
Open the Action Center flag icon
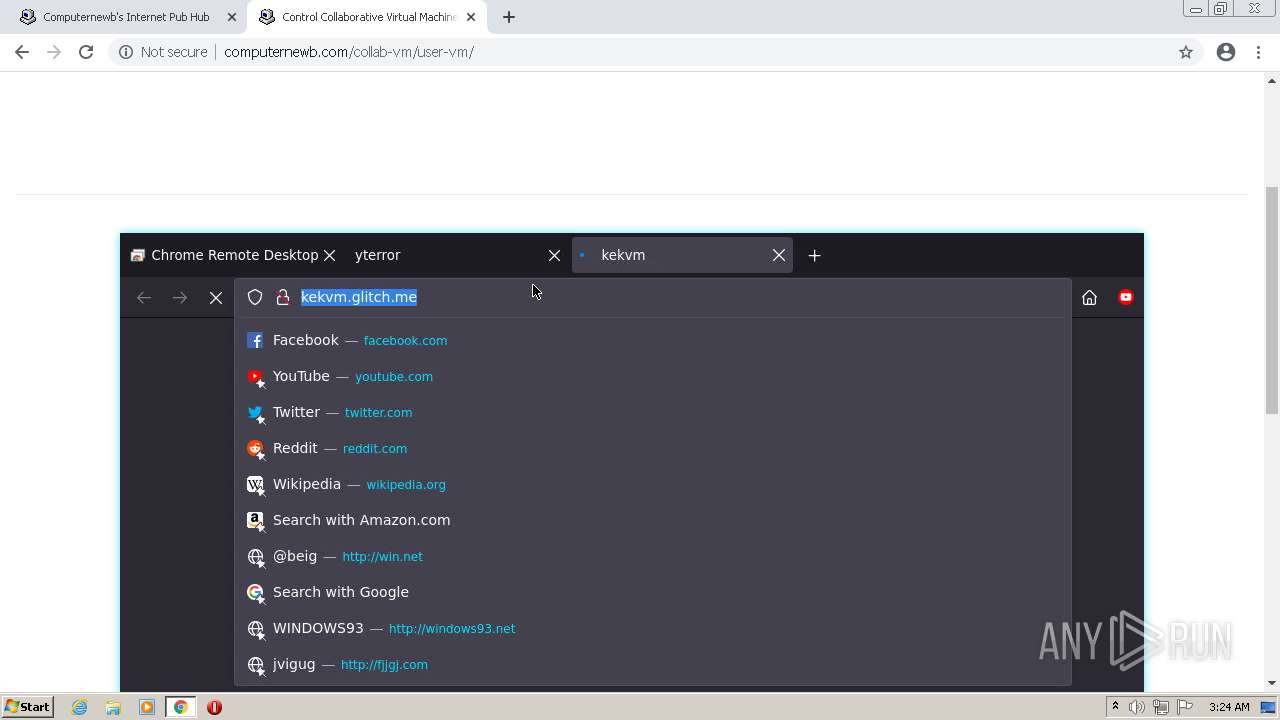point(1185,707)
